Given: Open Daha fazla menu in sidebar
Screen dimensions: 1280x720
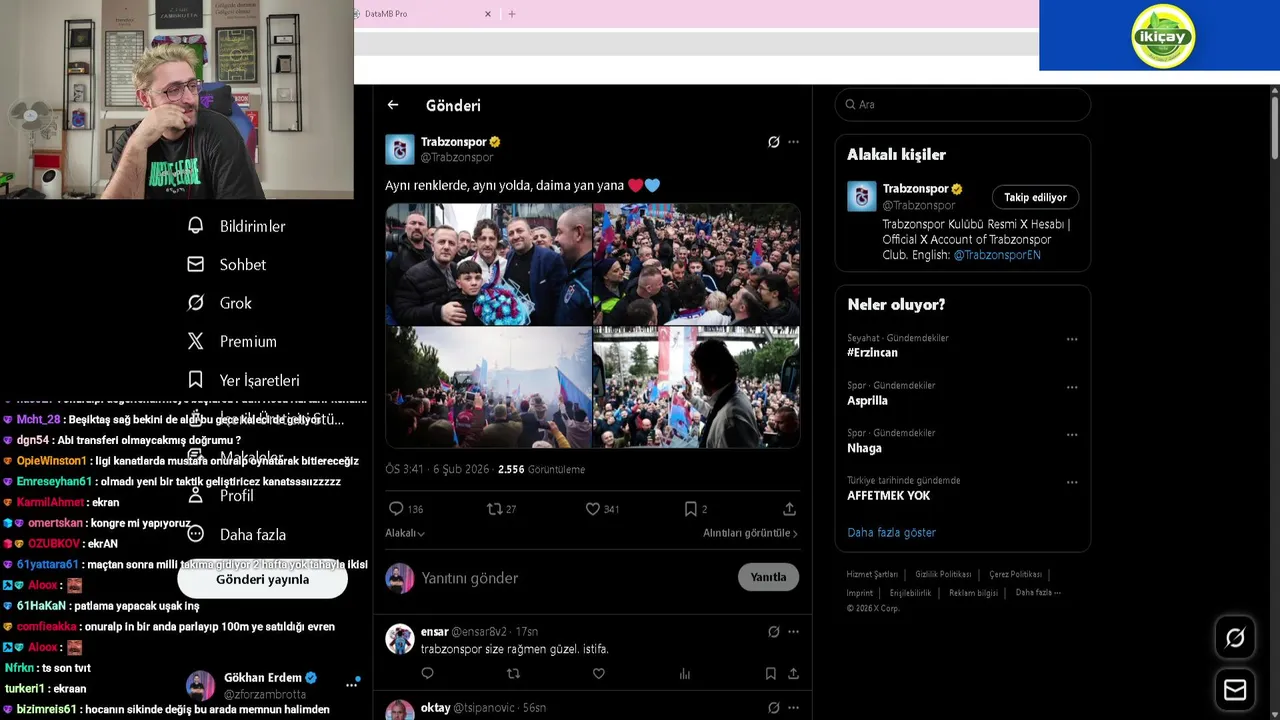Looking at the screenshot, I should 237,534.
